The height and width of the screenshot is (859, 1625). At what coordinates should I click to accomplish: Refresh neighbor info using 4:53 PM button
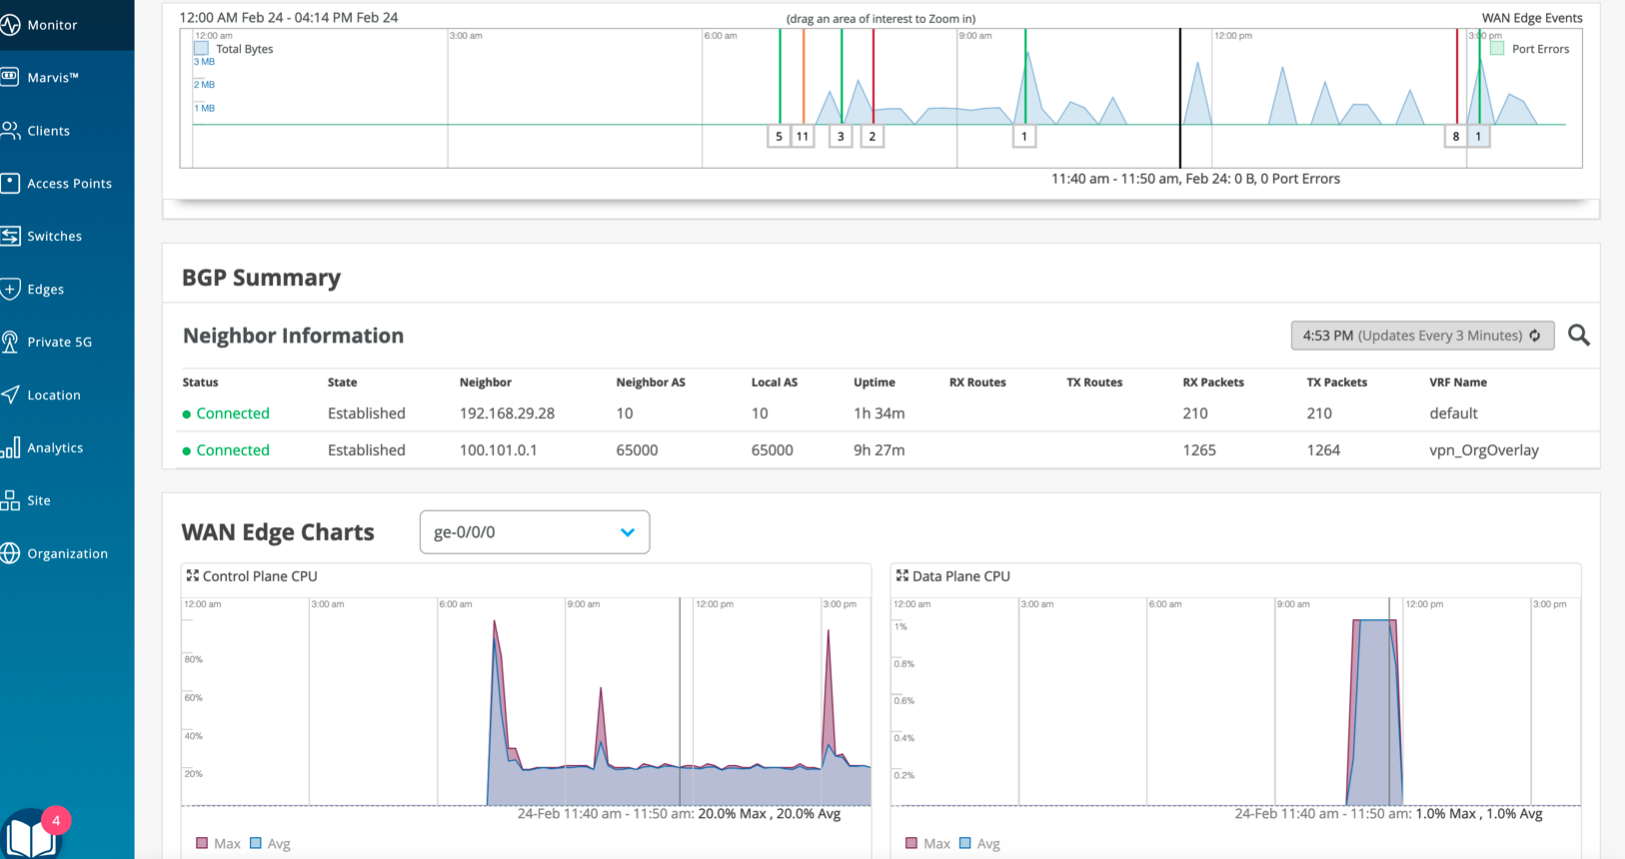1421,335
